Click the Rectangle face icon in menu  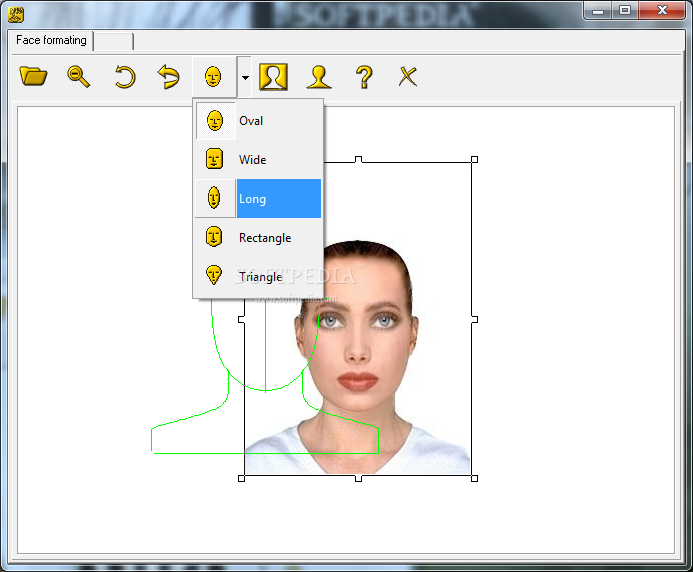(x=214, y=236)
